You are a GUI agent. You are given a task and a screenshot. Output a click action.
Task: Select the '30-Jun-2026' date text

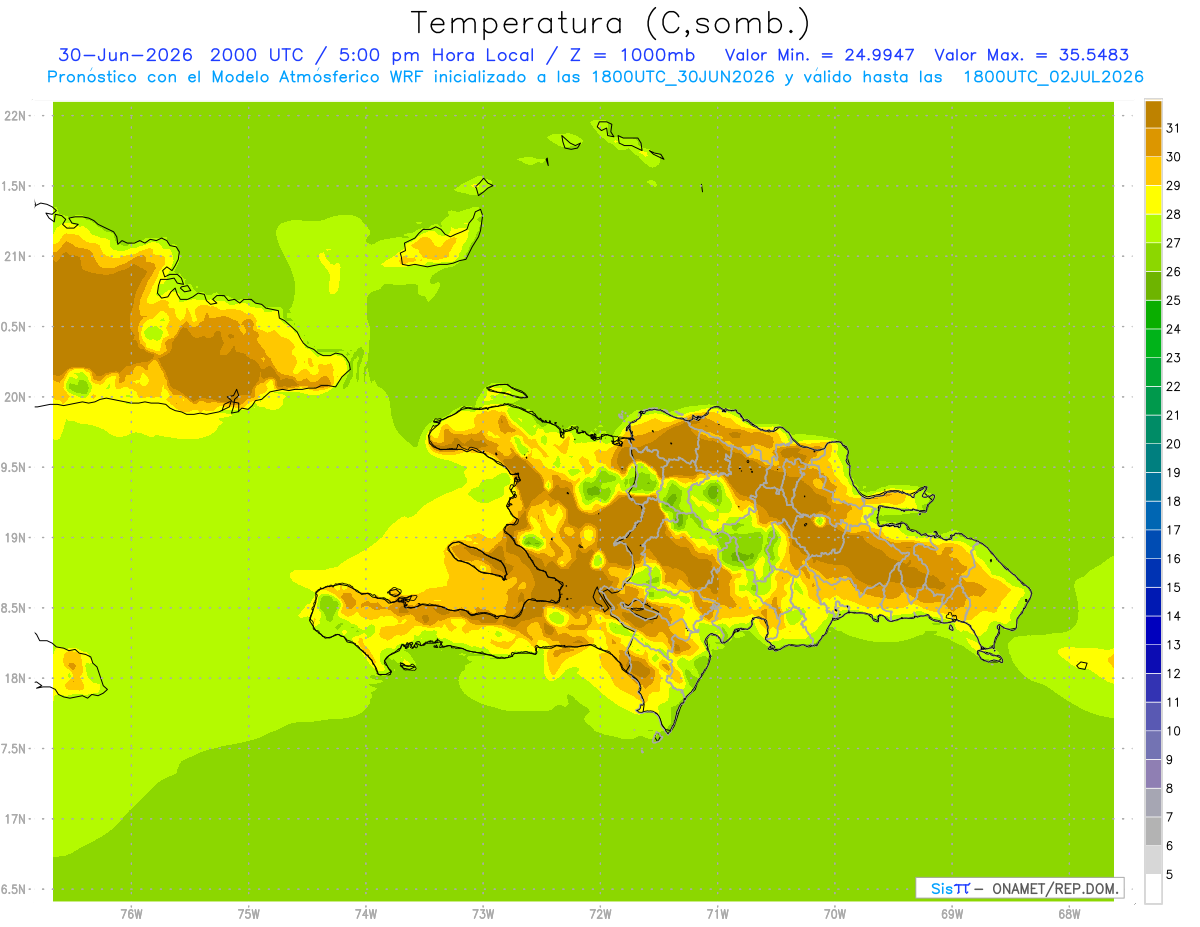[x=127, y=55]
